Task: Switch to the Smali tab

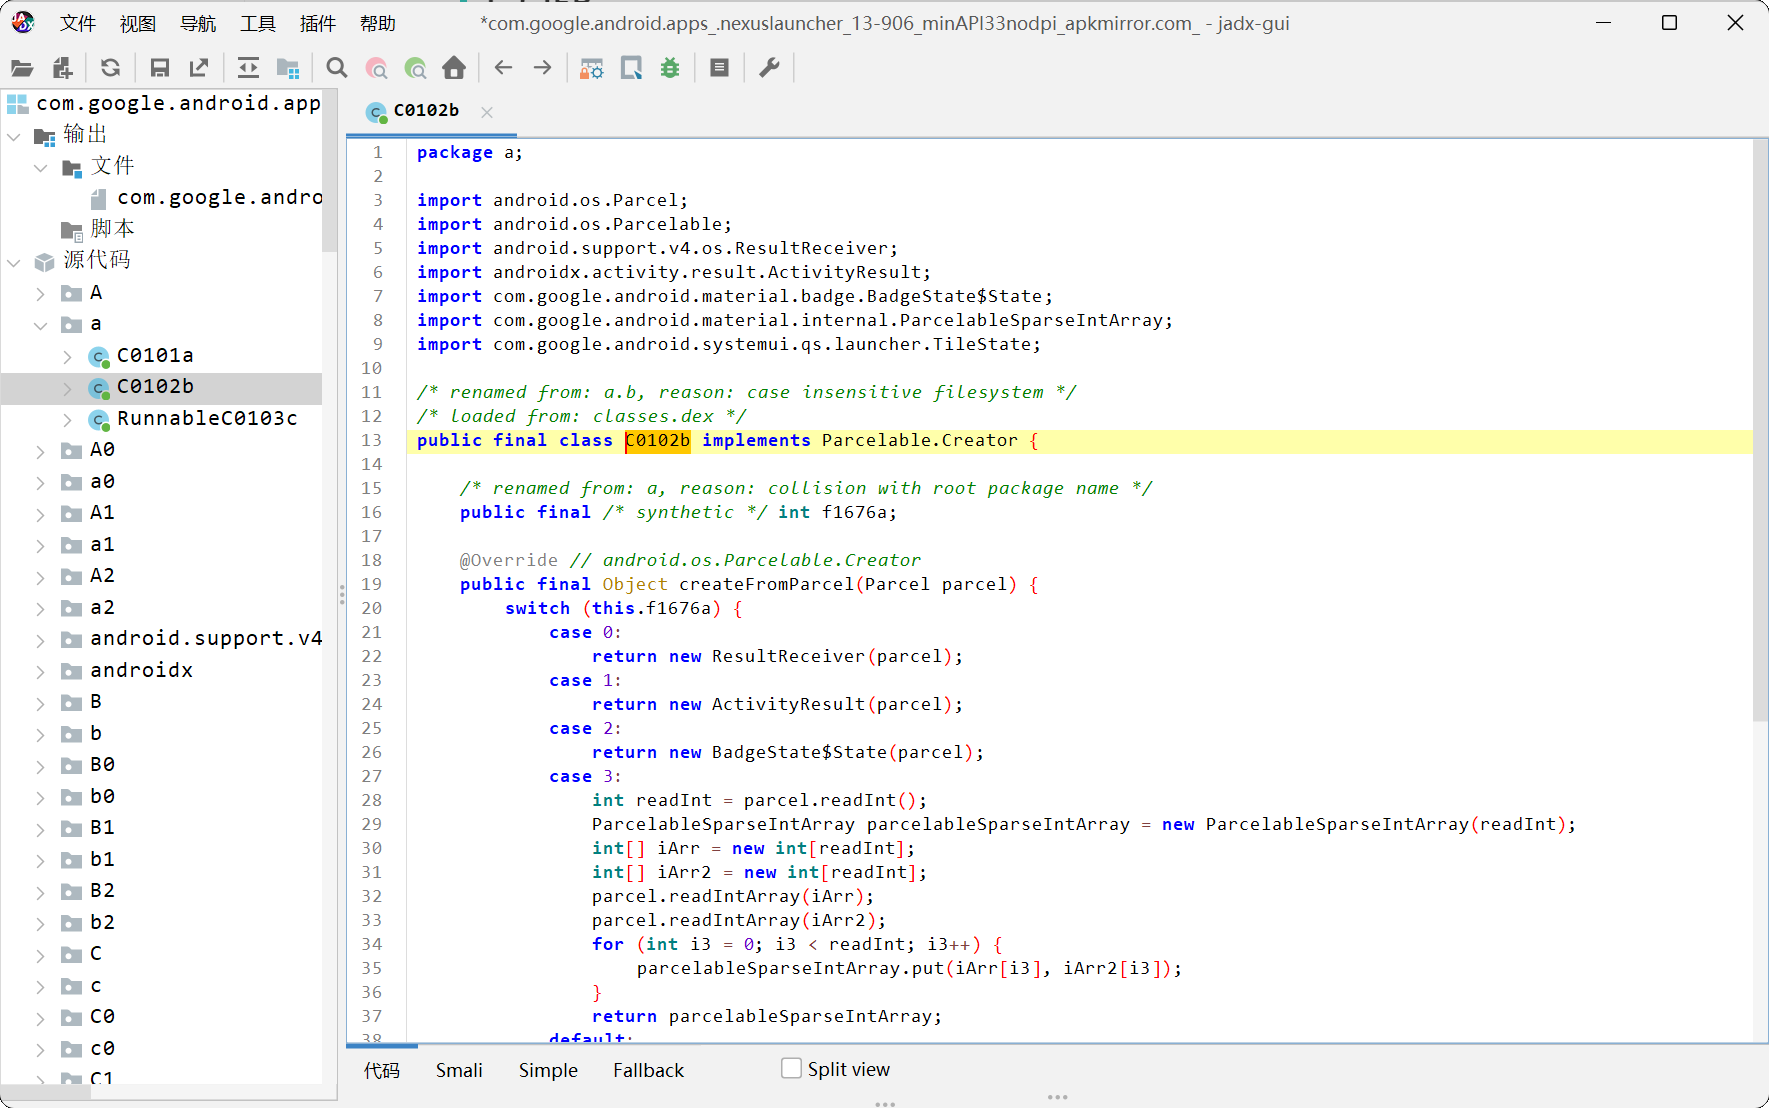Action: tap(459, 1070)
